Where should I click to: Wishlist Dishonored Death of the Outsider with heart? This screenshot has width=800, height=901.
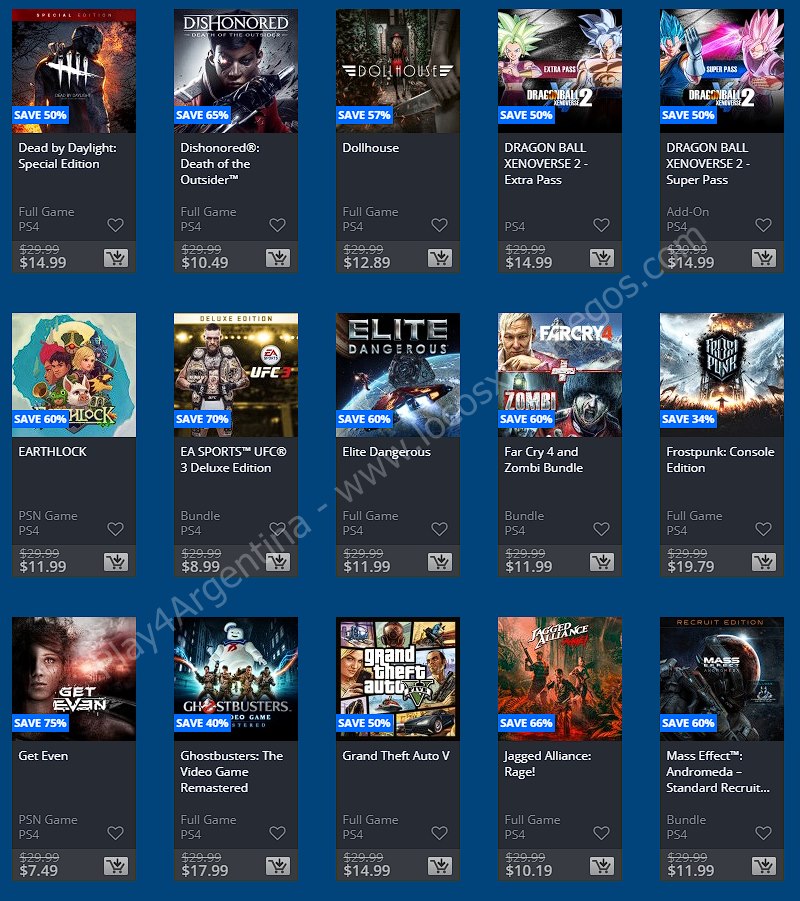[x=278, y=225]
